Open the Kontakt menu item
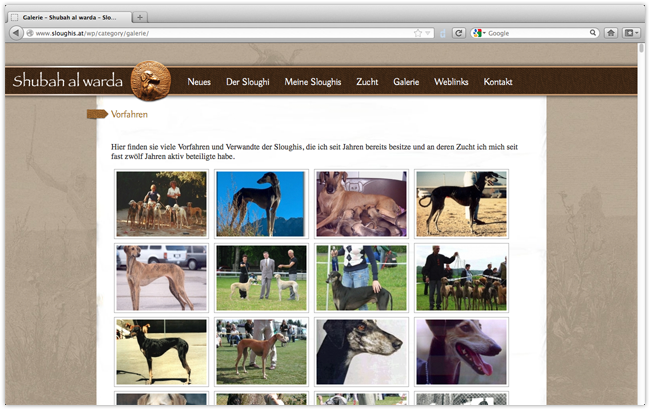 [x=497, y=82]
